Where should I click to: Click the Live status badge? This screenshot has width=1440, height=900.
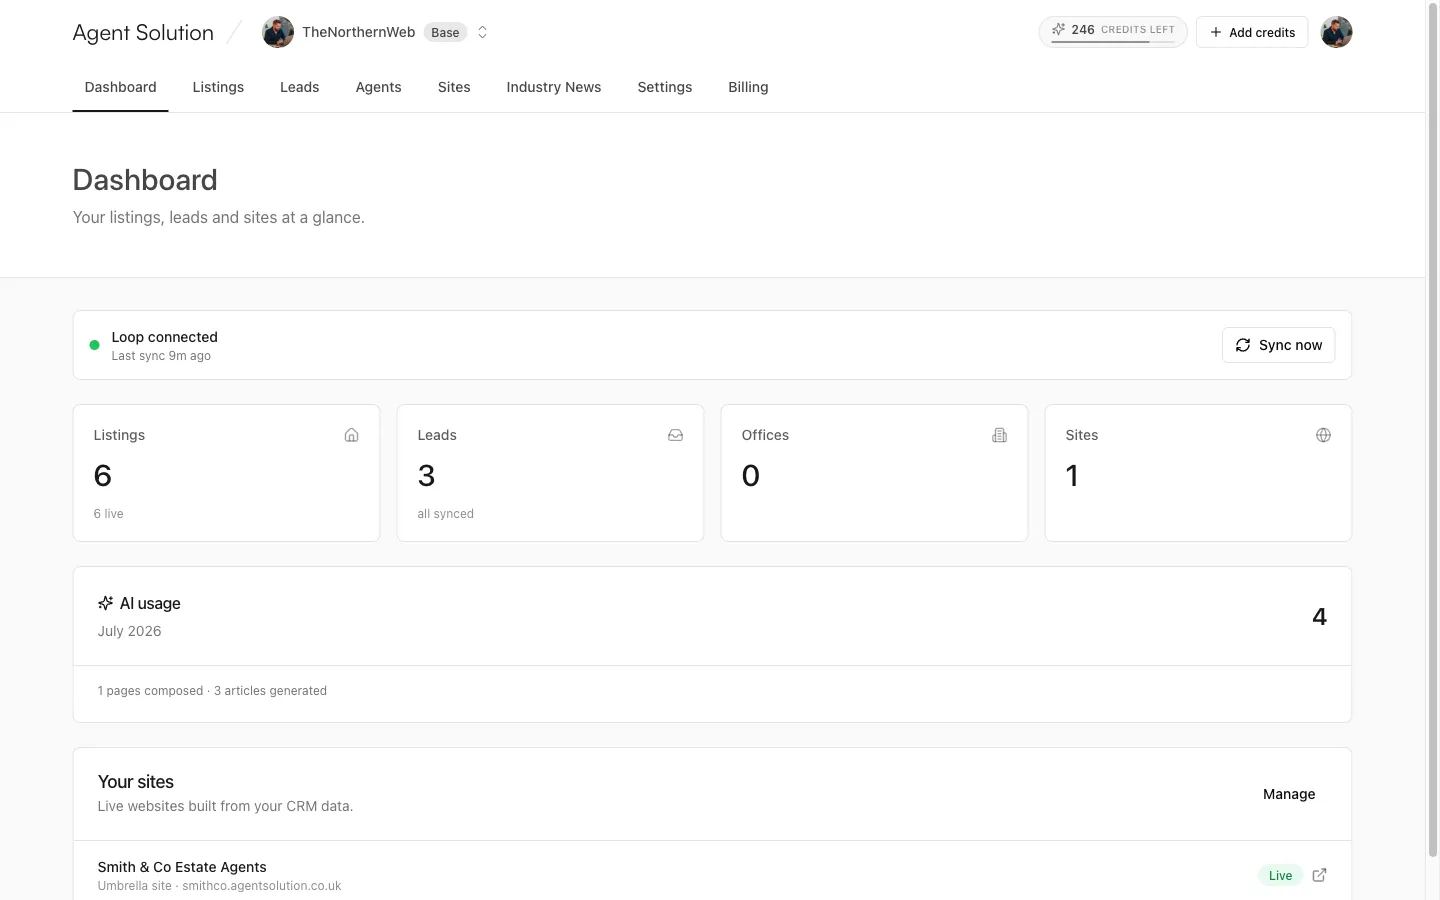click(1280, 875)
